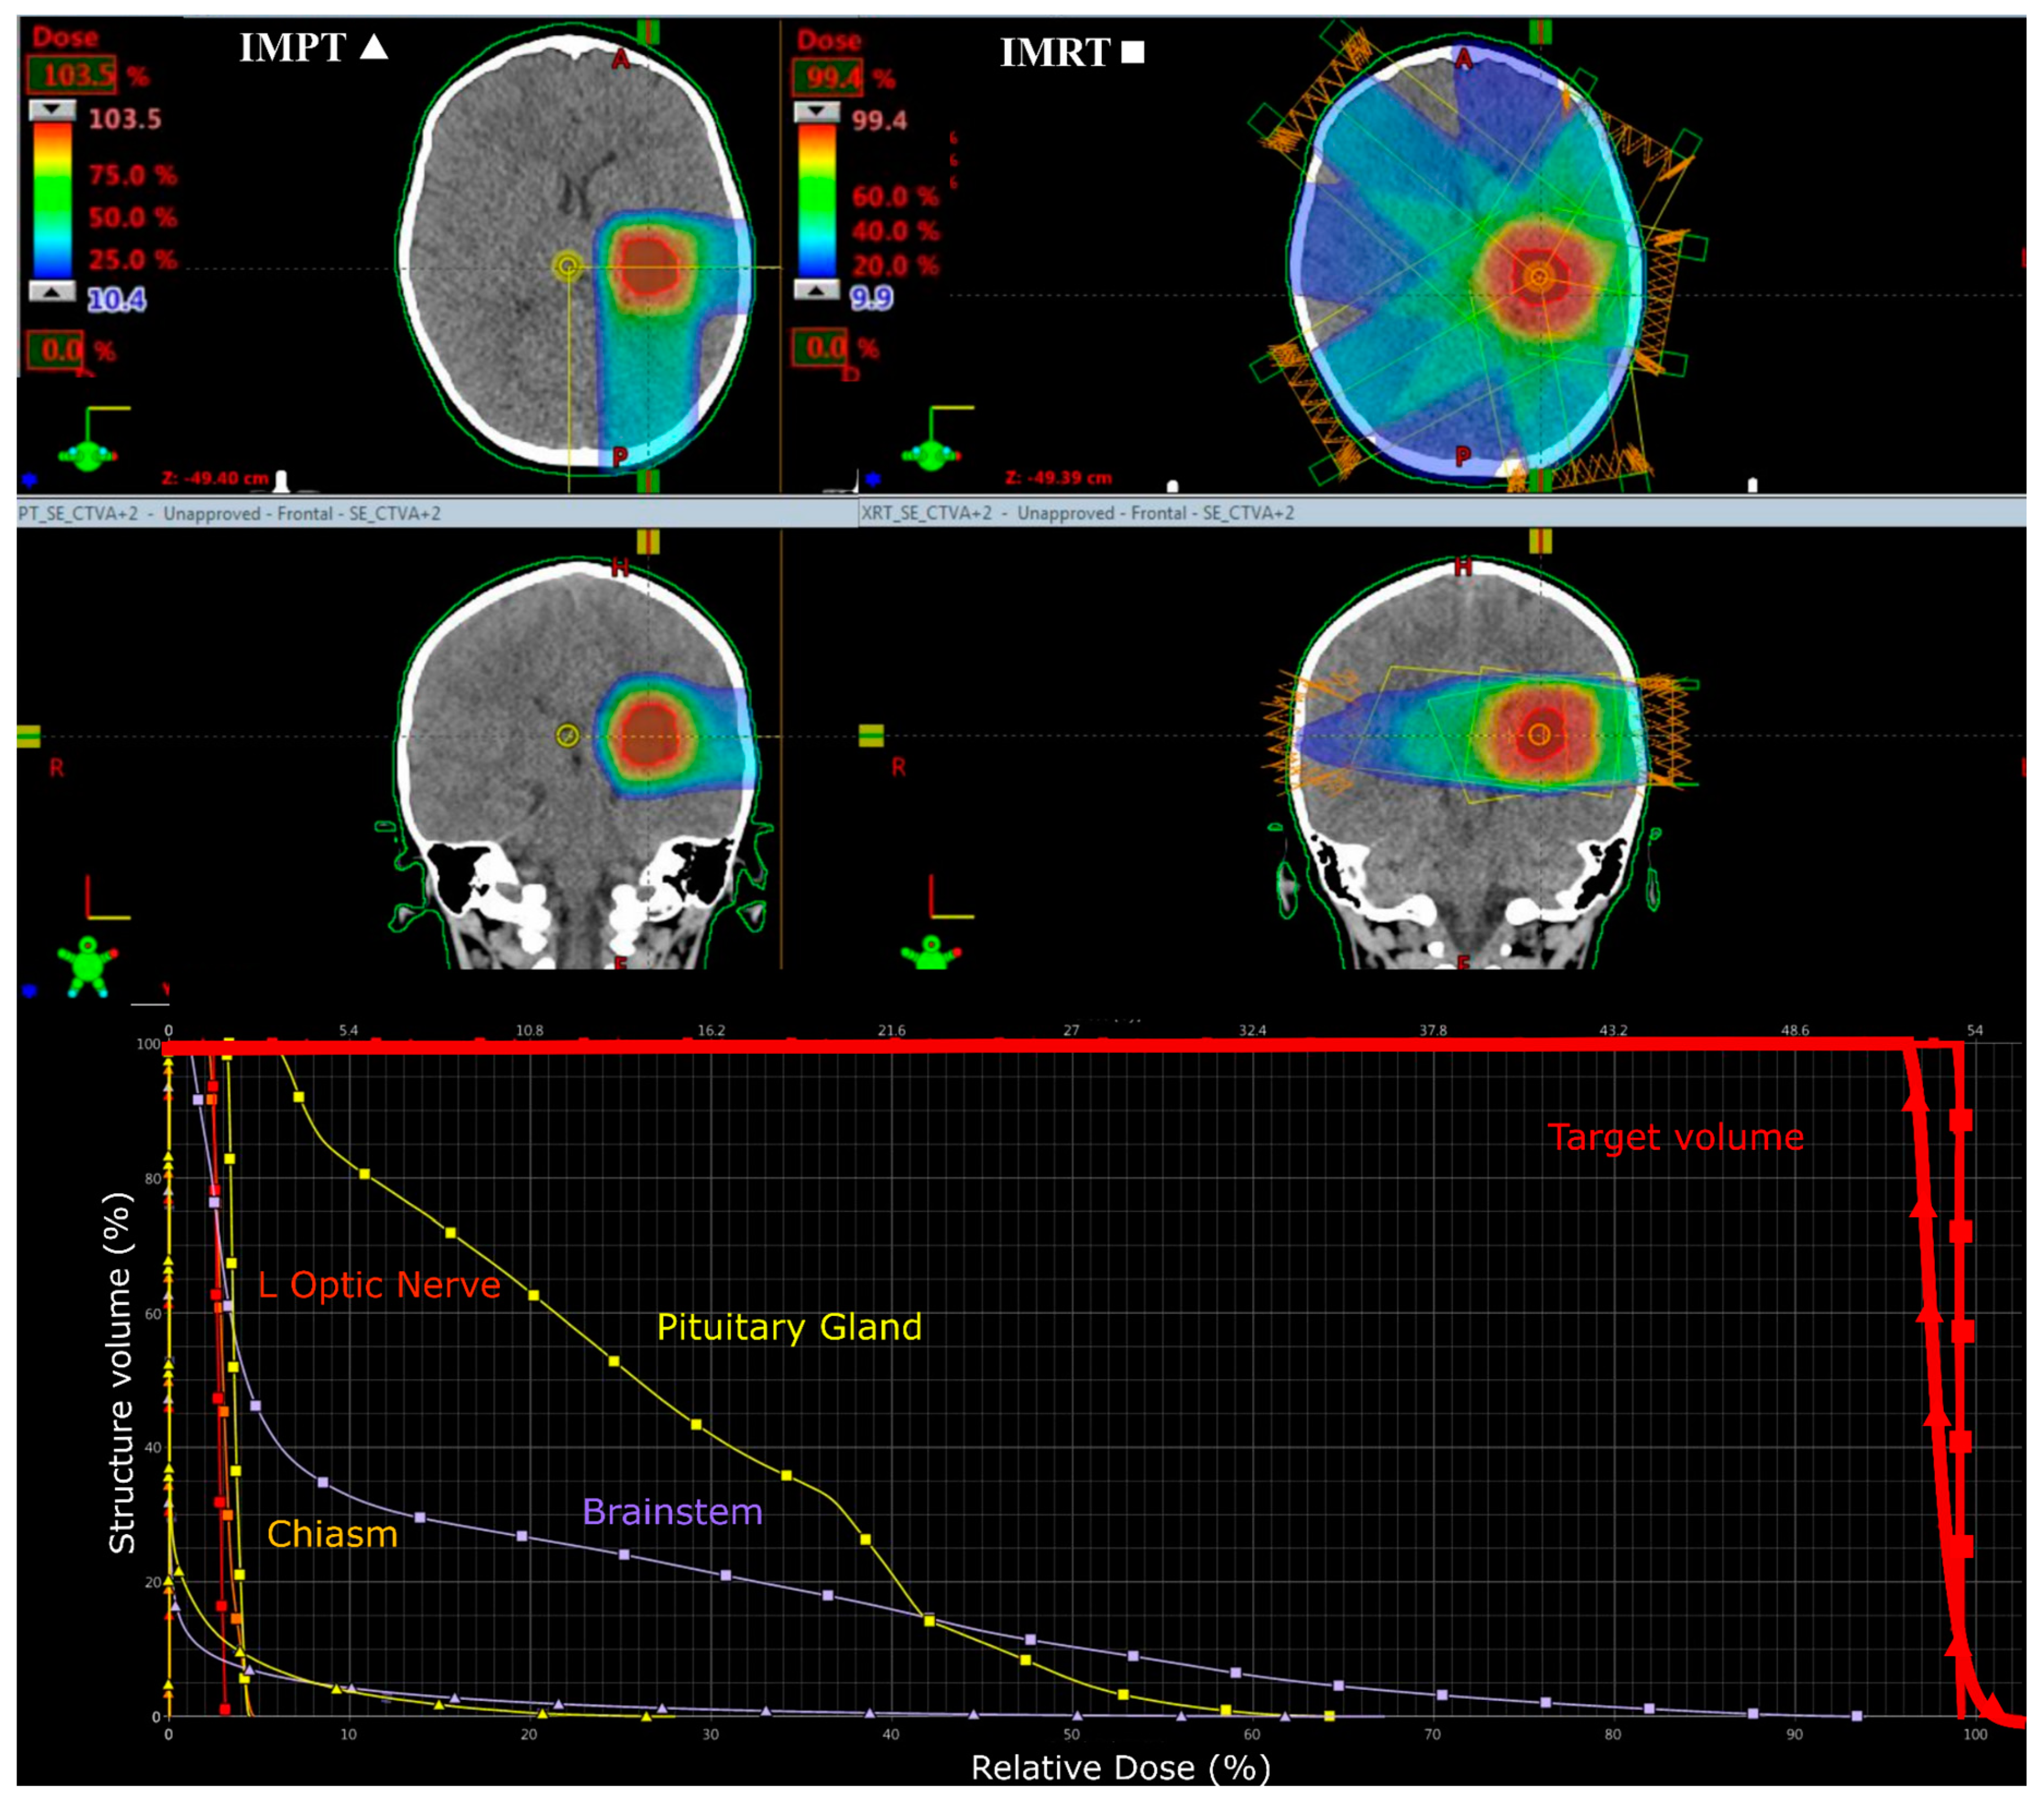Click the green patient orientation figure in the IMRT axial view
This screenshot has height=1805, width=2044.
[x=930, y=455]
